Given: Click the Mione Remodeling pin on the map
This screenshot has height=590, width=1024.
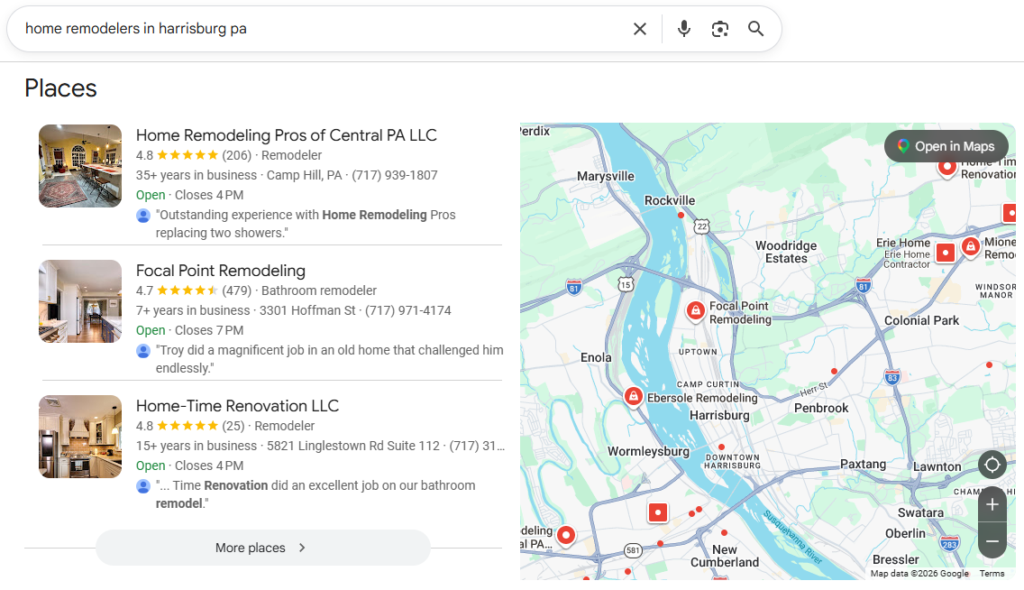Looking at the screenshot, I should click(x=971, y=247).
